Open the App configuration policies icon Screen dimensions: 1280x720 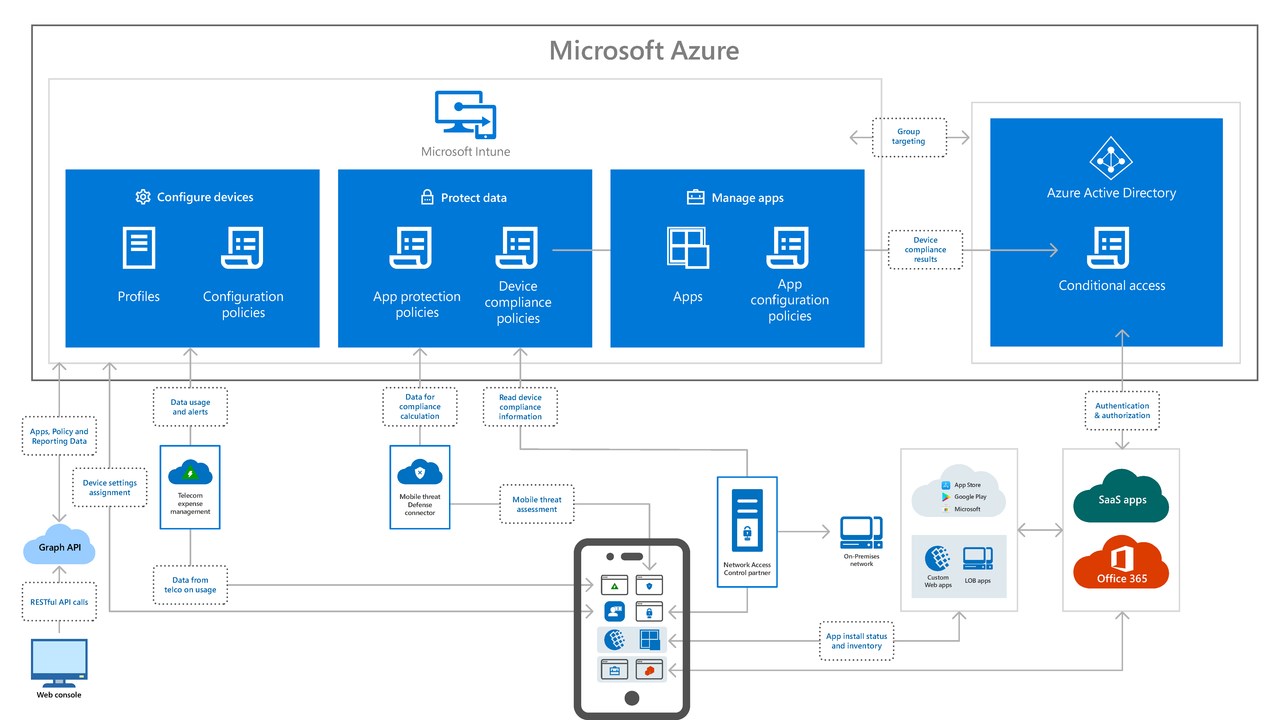coord(788,248)
